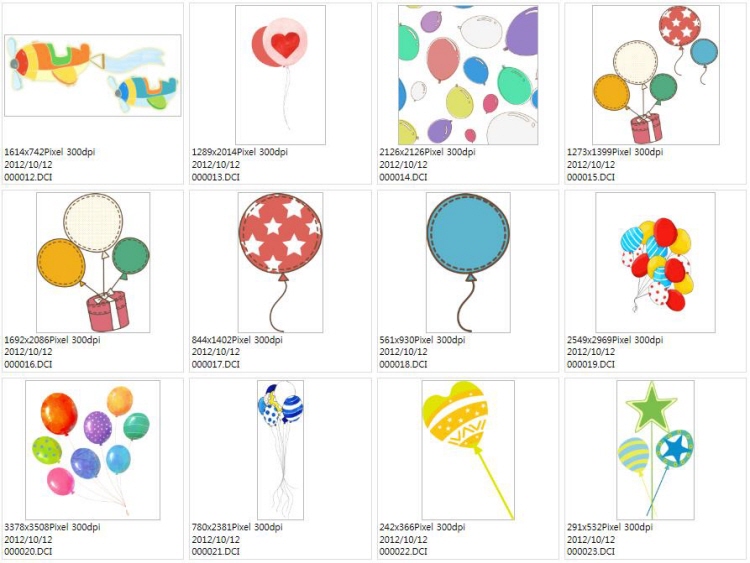750x563 pixels.
Task: Click the 000012.DCI filename label
Action: (x=28, y=177)
